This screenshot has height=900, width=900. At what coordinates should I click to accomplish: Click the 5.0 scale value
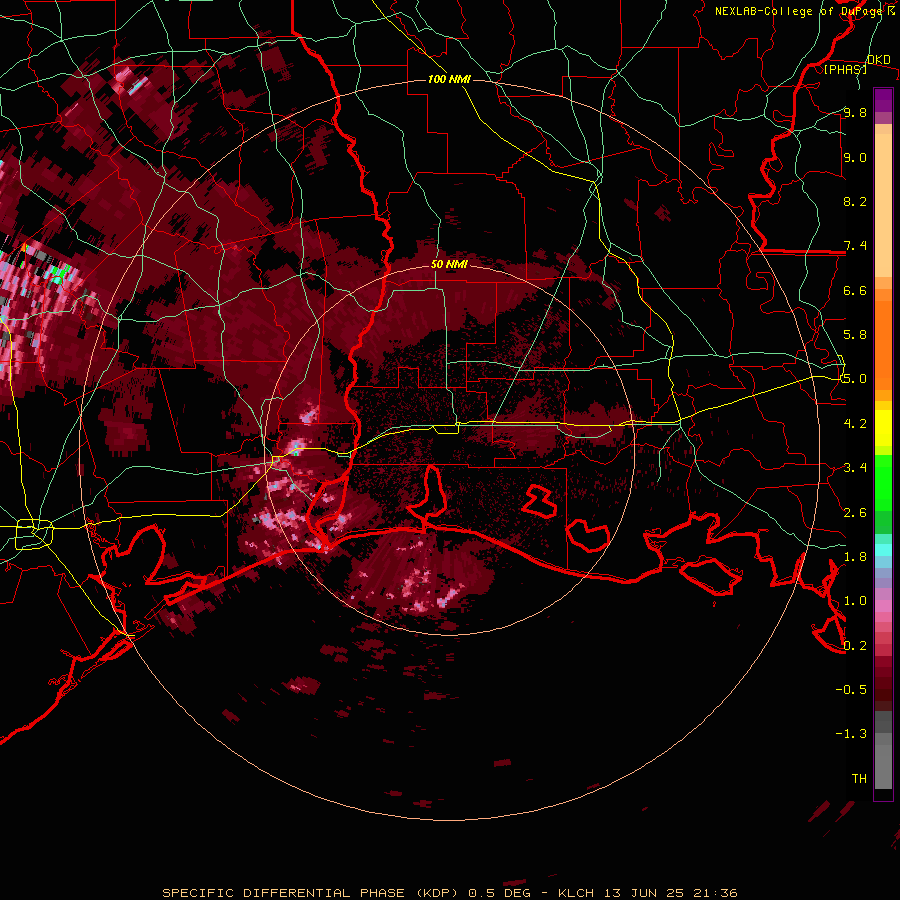(x=855, y=379)
